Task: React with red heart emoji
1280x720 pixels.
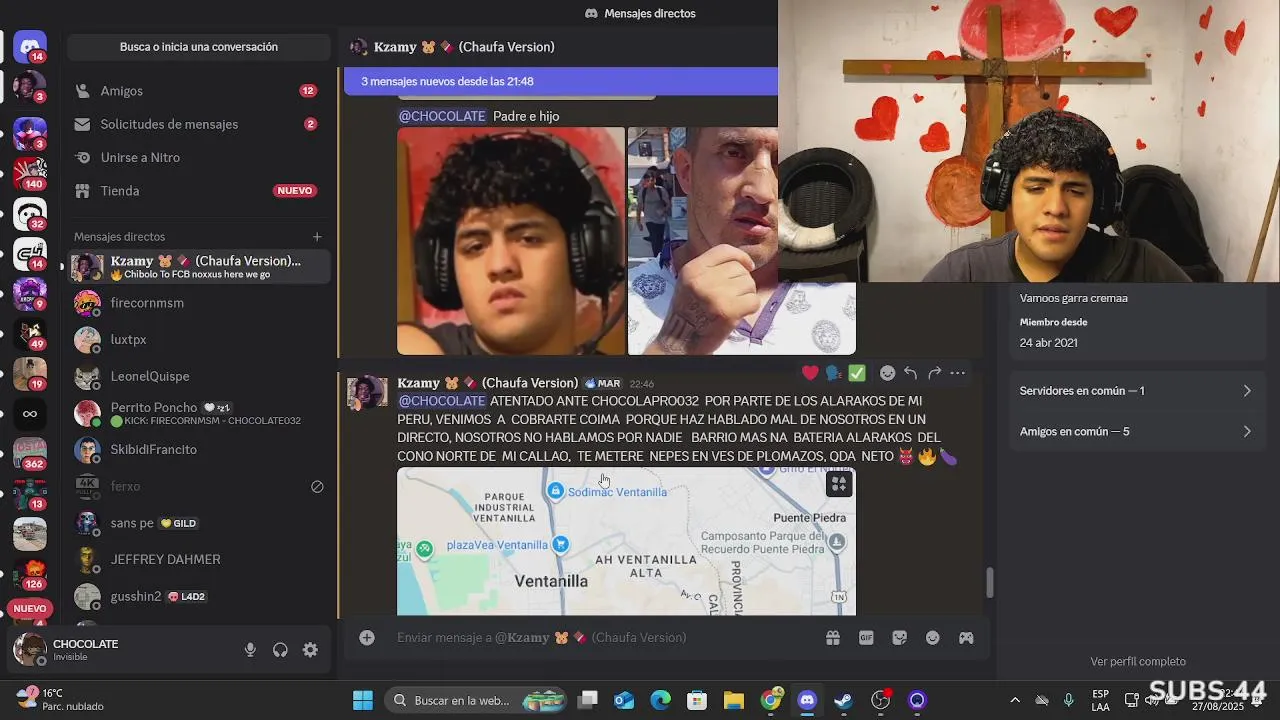Action: click(x=810, y=373)
